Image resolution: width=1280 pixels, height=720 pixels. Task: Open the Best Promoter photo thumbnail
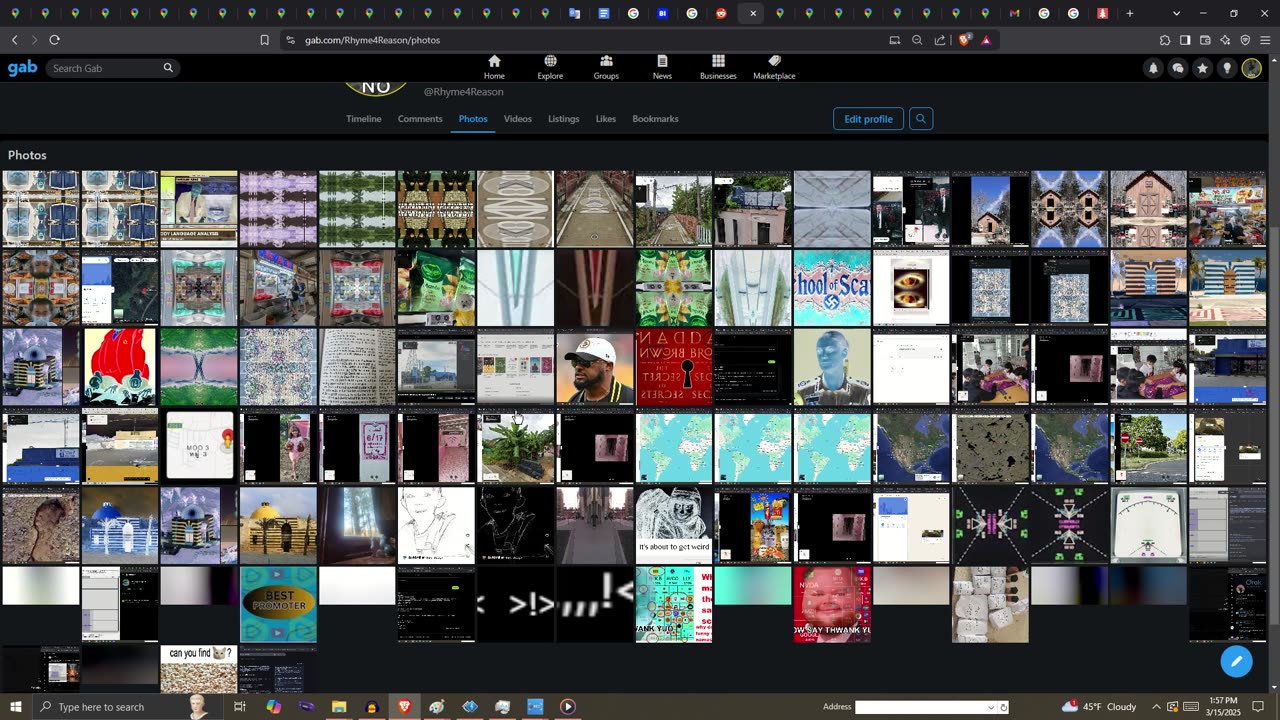278,604
